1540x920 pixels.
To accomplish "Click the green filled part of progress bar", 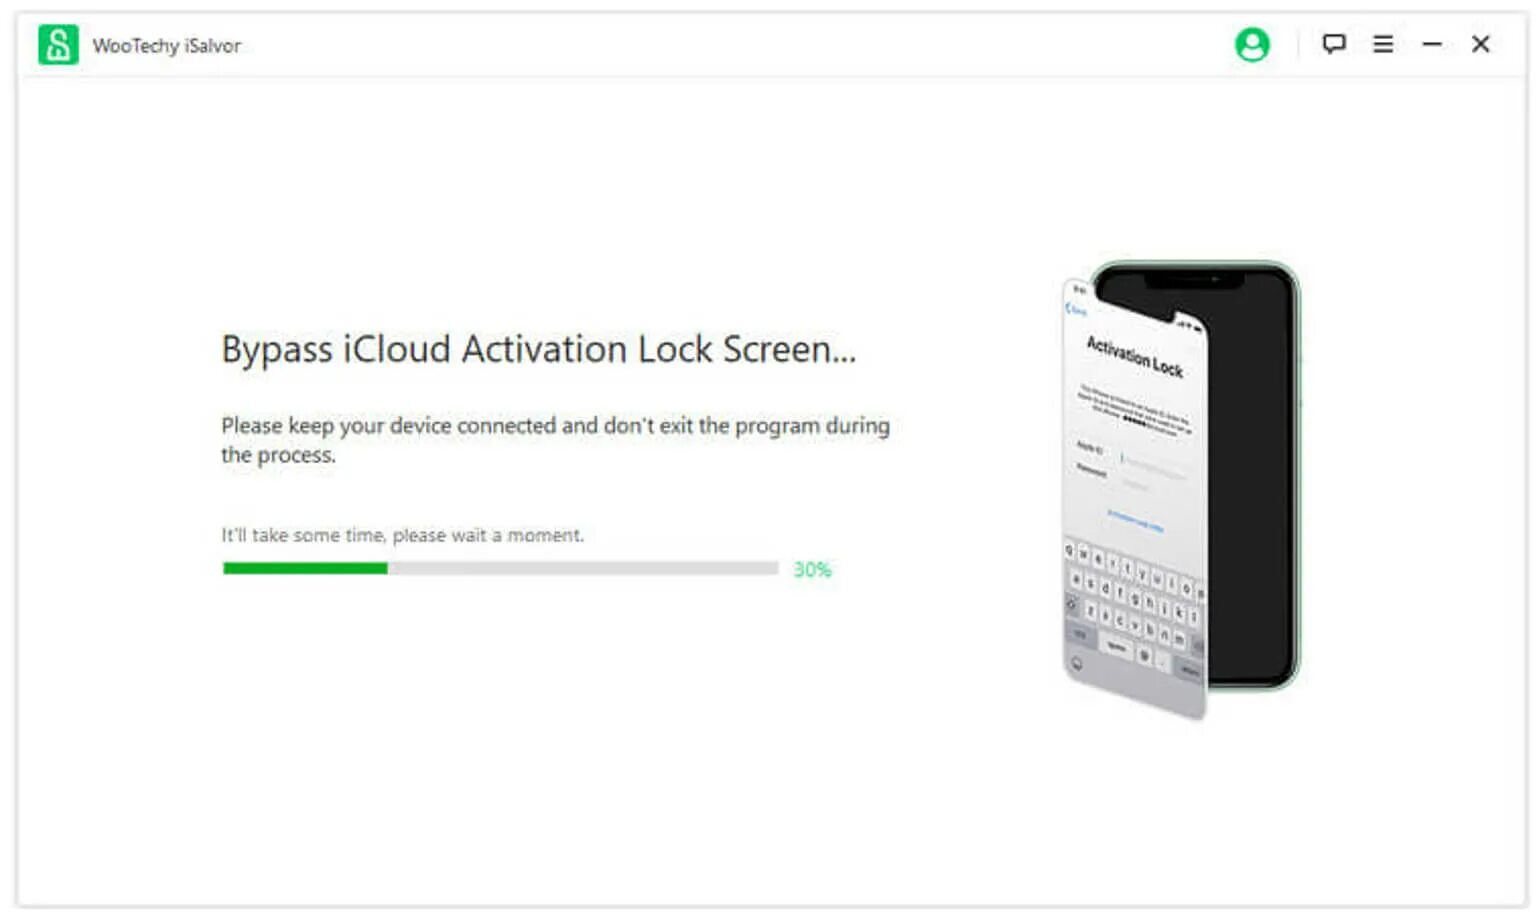I will [x=305, y=568].
